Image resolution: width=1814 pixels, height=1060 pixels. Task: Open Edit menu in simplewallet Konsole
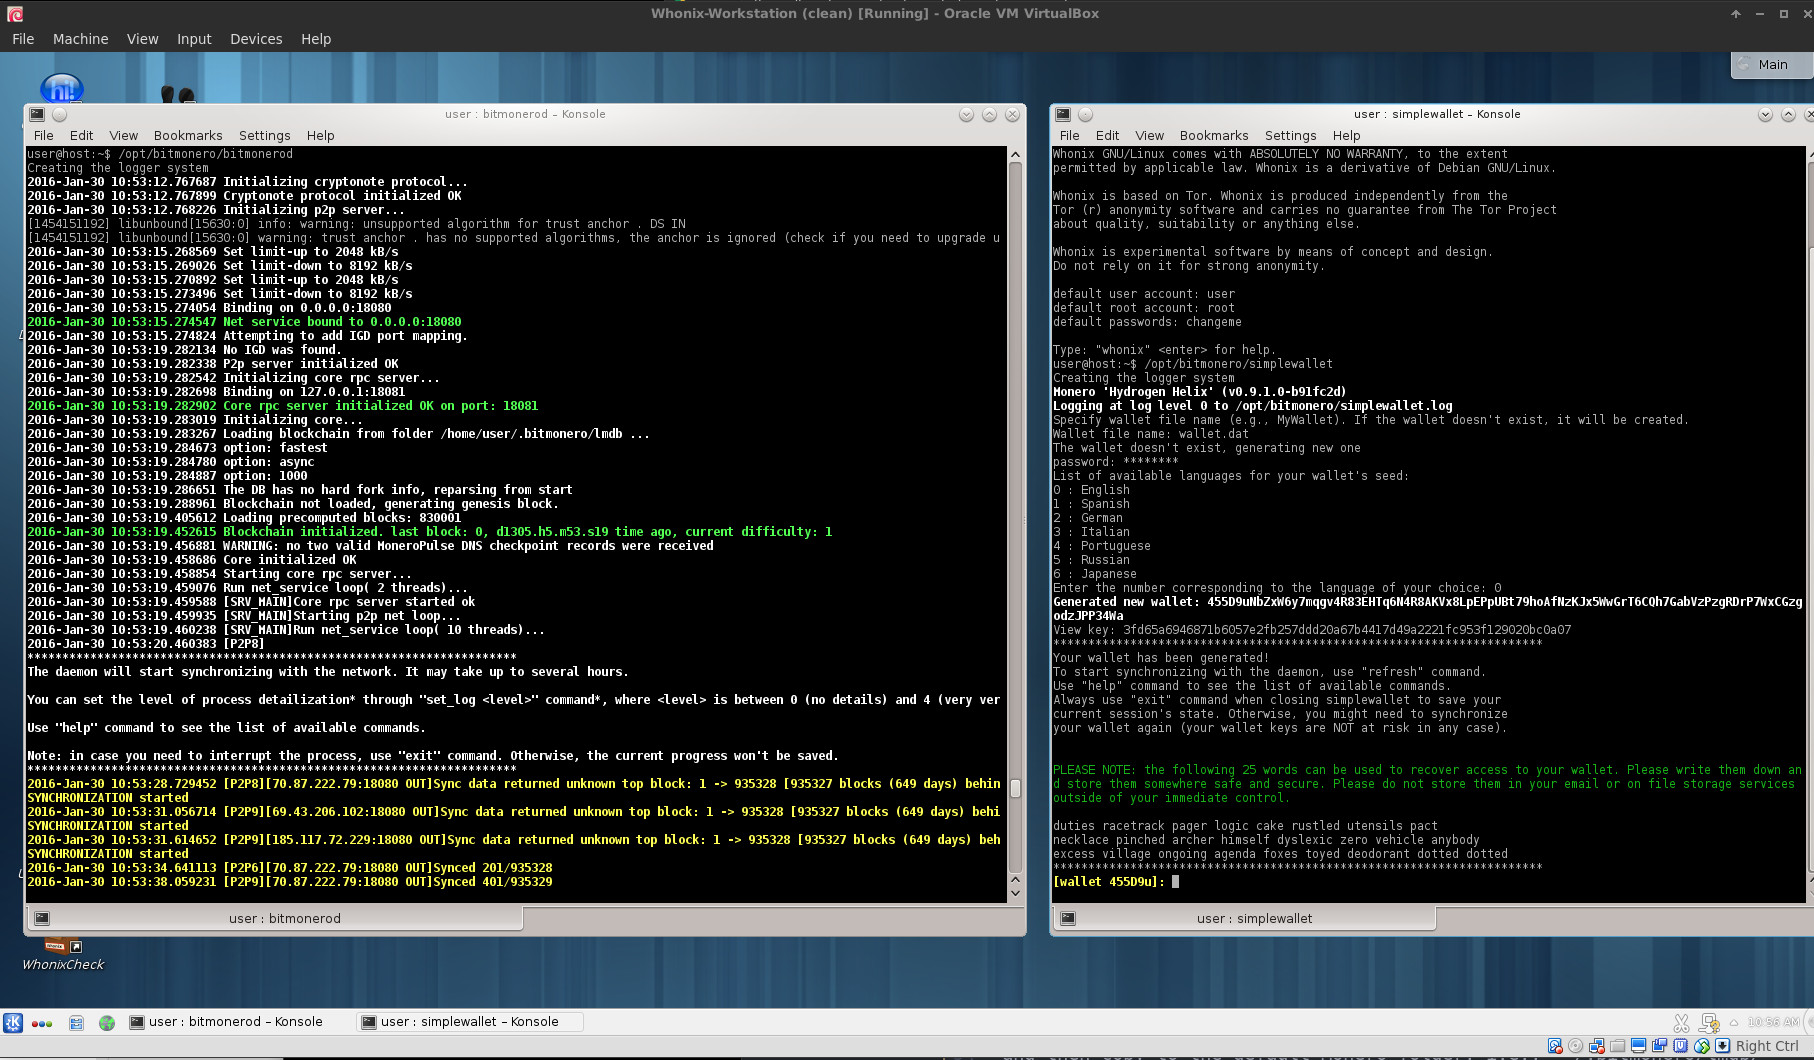point(1108,136)
